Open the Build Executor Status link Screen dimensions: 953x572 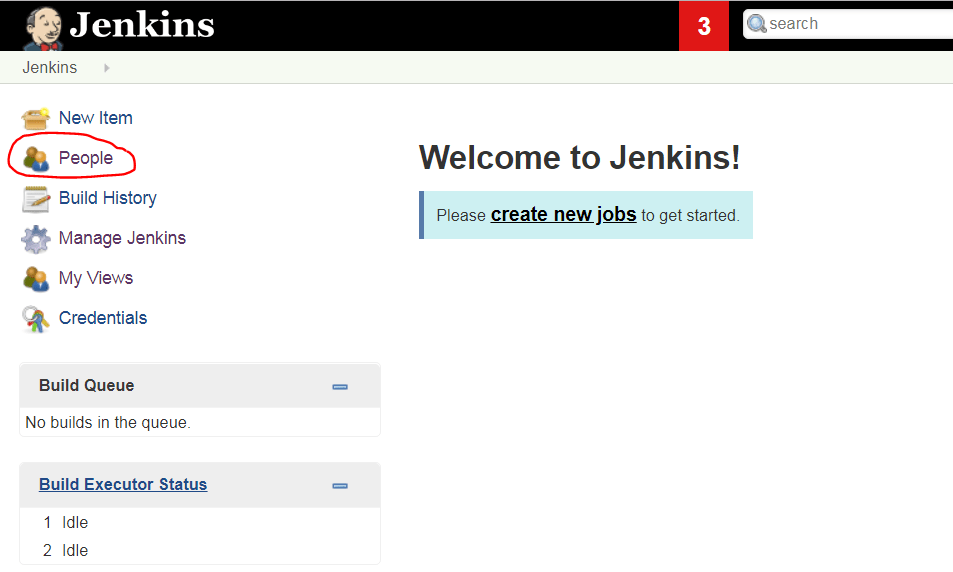pyautogui.click(x=123, y=484)
